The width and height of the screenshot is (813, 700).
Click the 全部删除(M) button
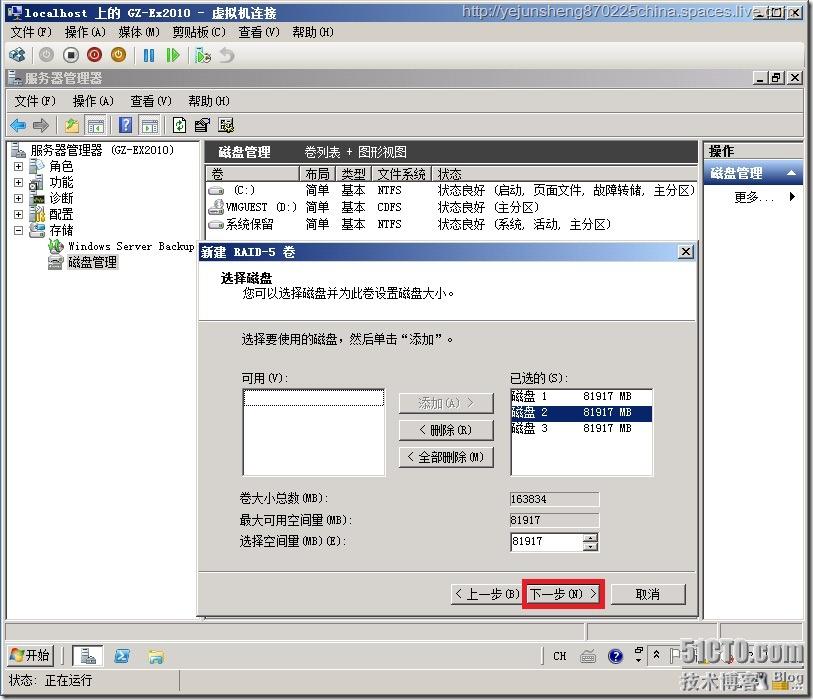[x=446, y=457]
